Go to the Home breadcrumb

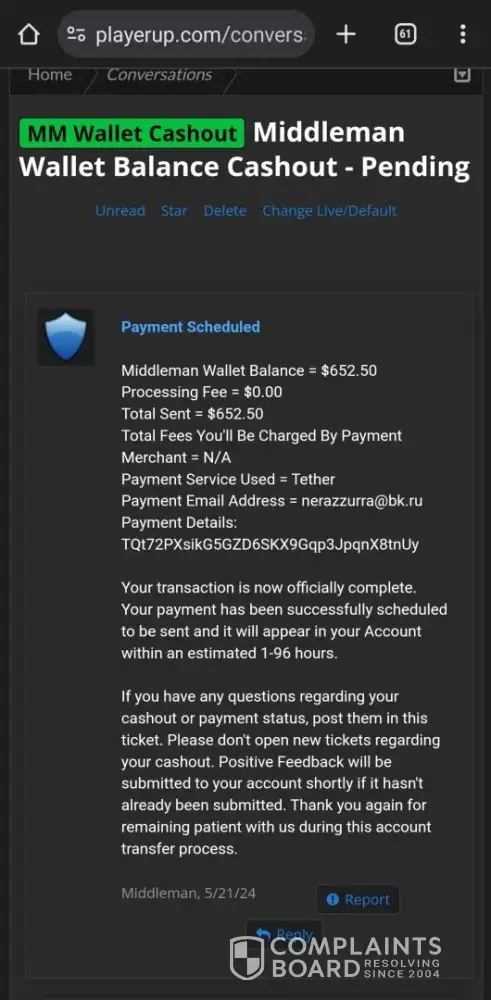pos(50,75)
